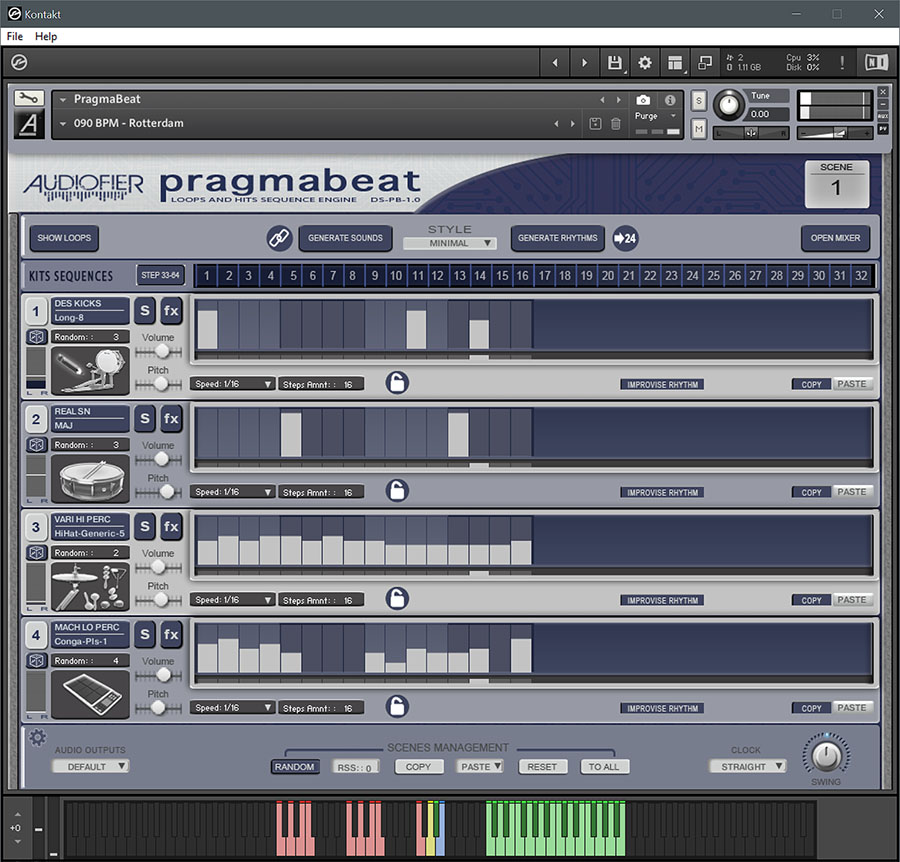The image size is (900, 862).
Task: Open the Audio Outputs DEFAULT dropdown
Action: (x=91, y=766)
